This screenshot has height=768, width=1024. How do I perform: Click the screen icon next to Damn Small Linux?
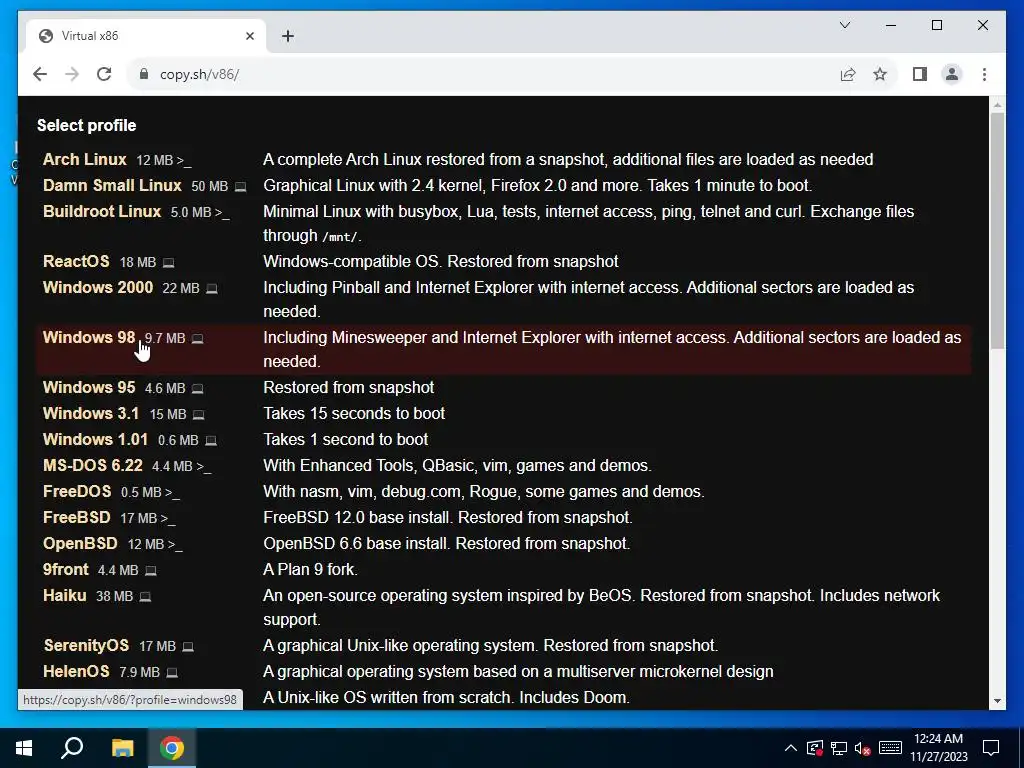point(240,187)
